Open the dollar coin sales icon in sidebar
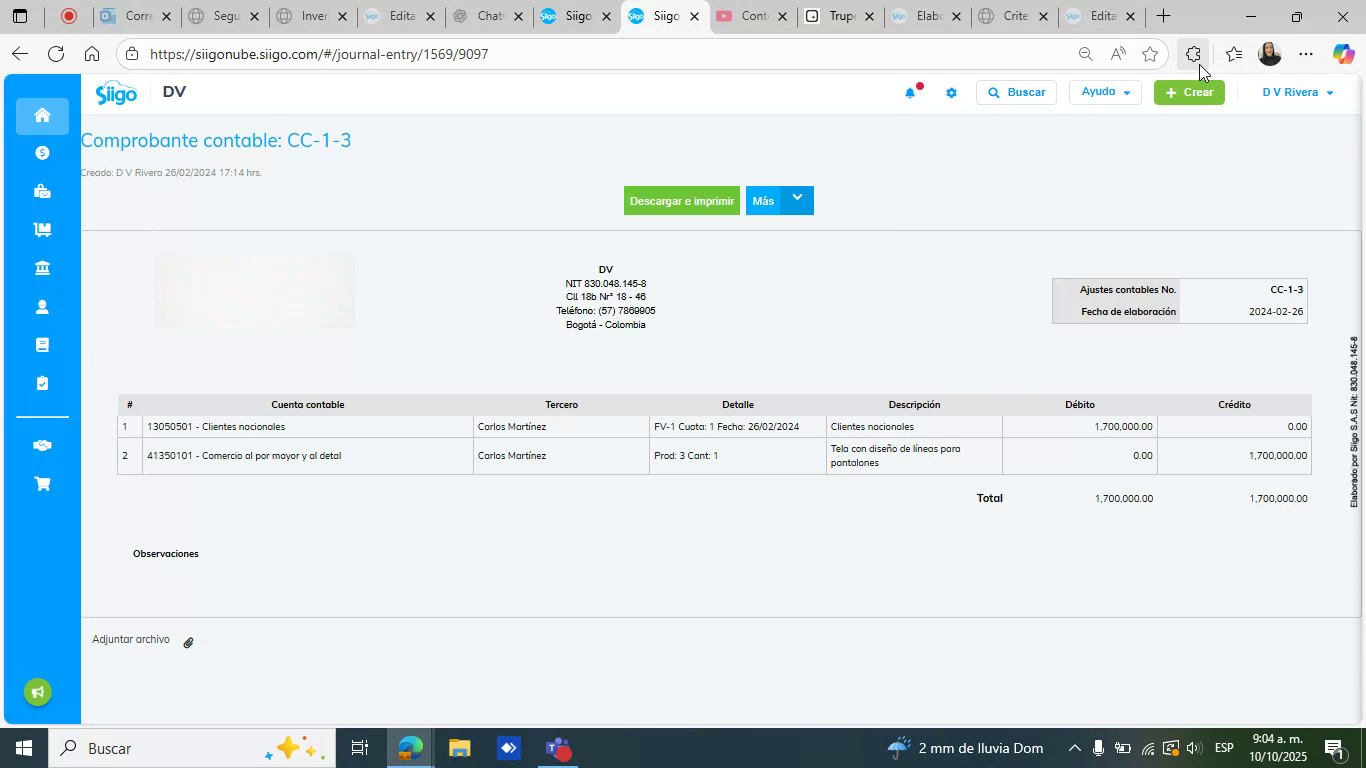1366x768 pixels. point(42,153)
